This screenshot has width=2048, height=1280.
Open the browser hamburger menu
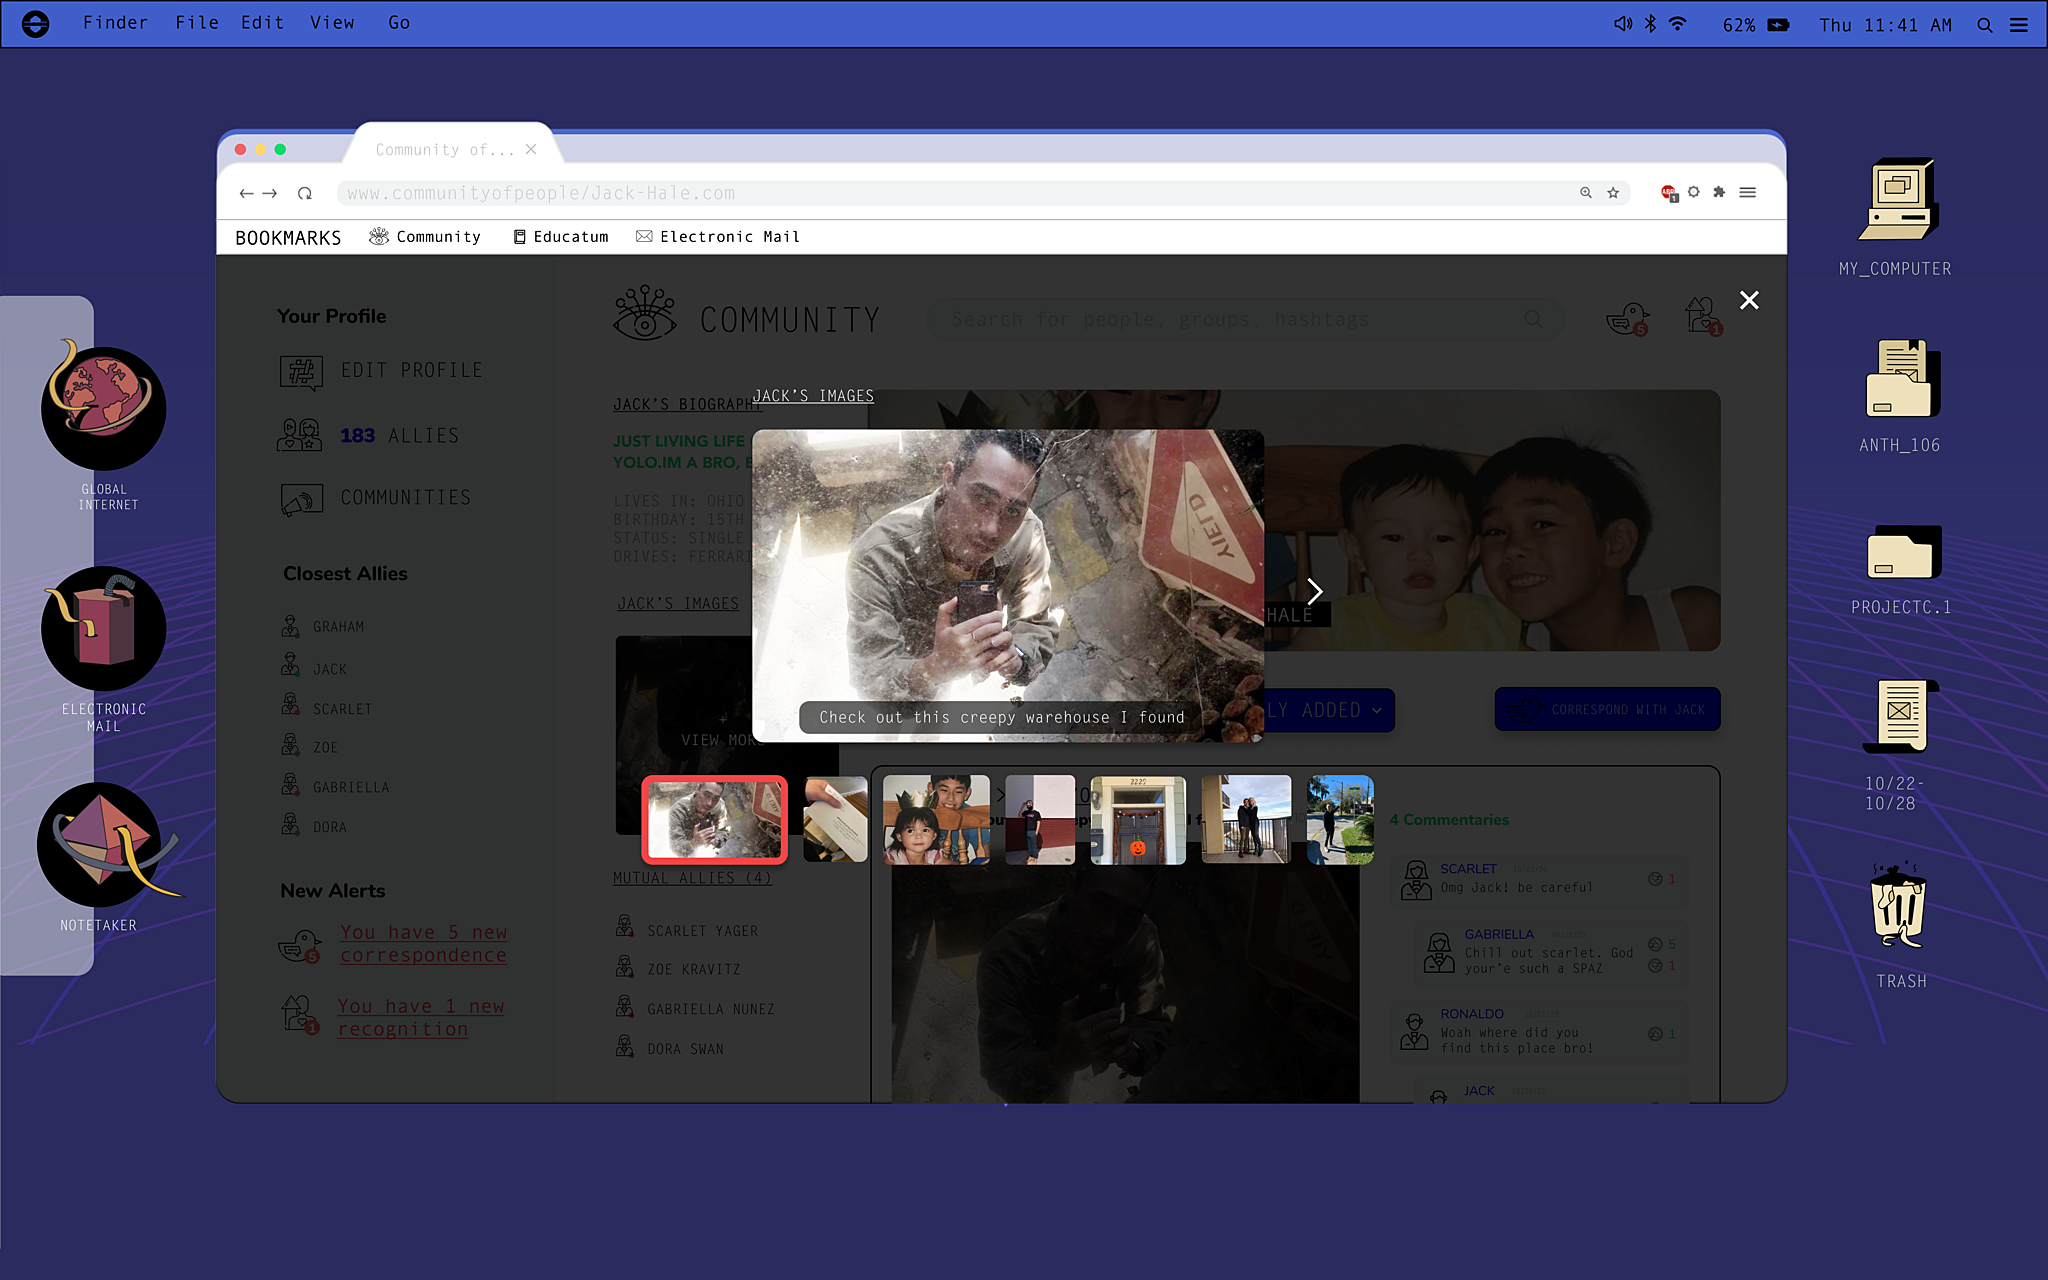point(1748,192)
